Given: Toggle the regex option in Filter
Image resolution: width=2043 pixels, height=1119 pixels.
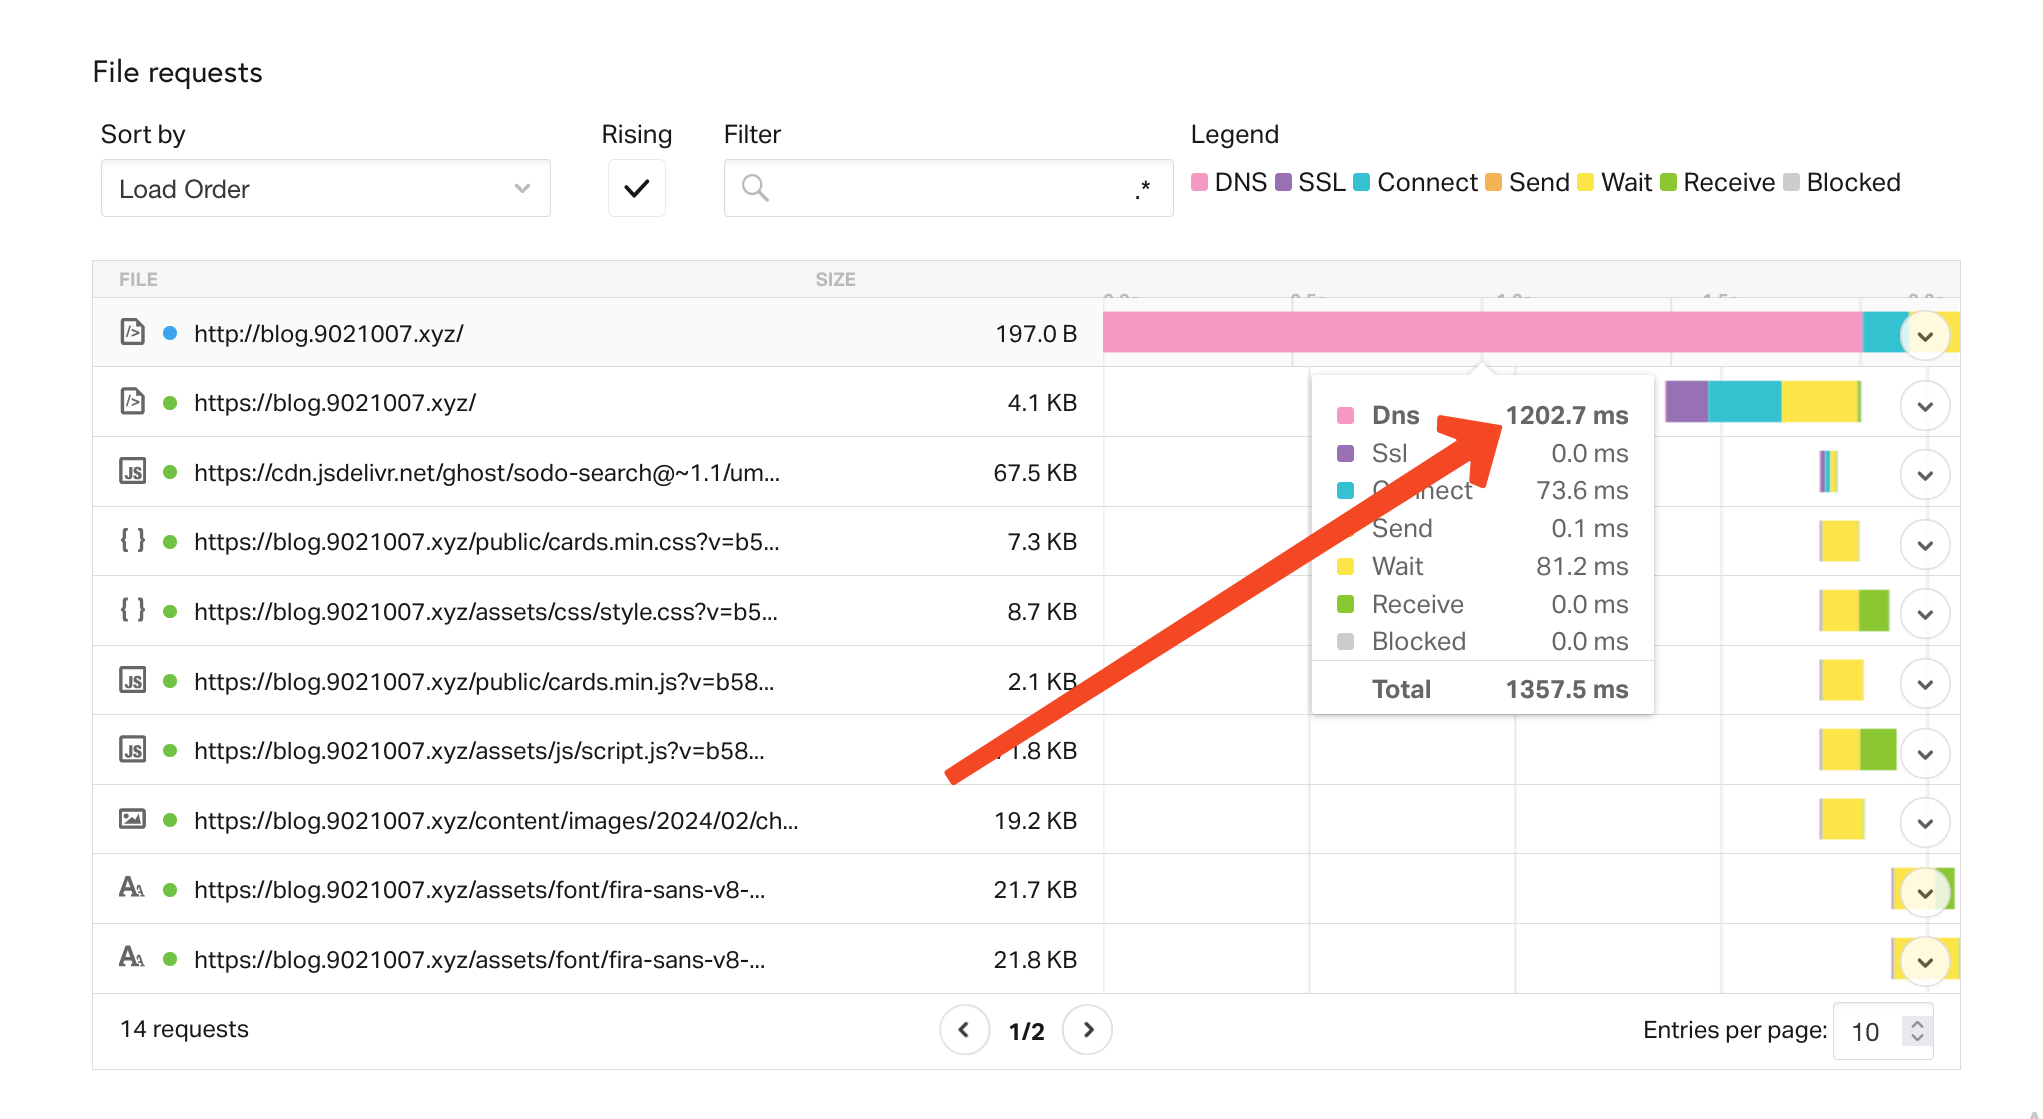Looking at the screenshot, I should click(x=1143, y=188).
